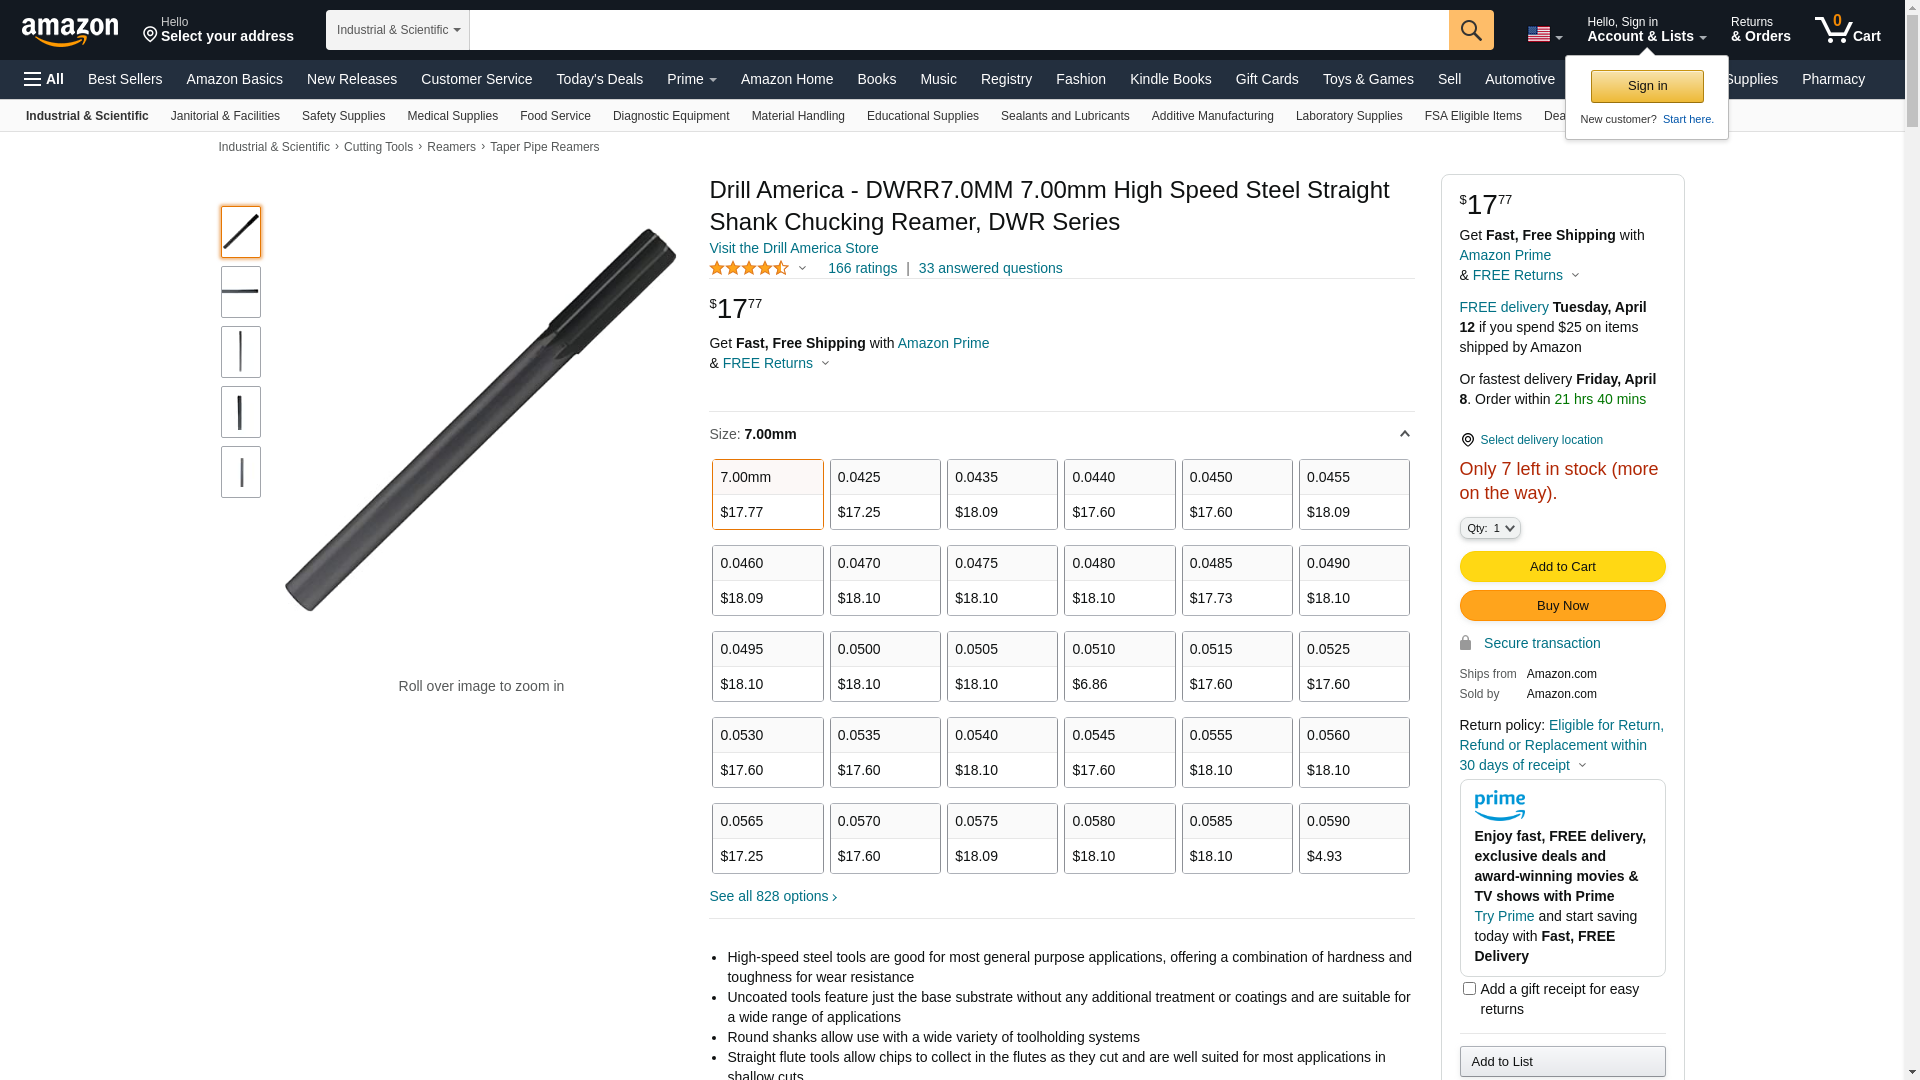Select the second product thumbnail image

pos(241,292)
